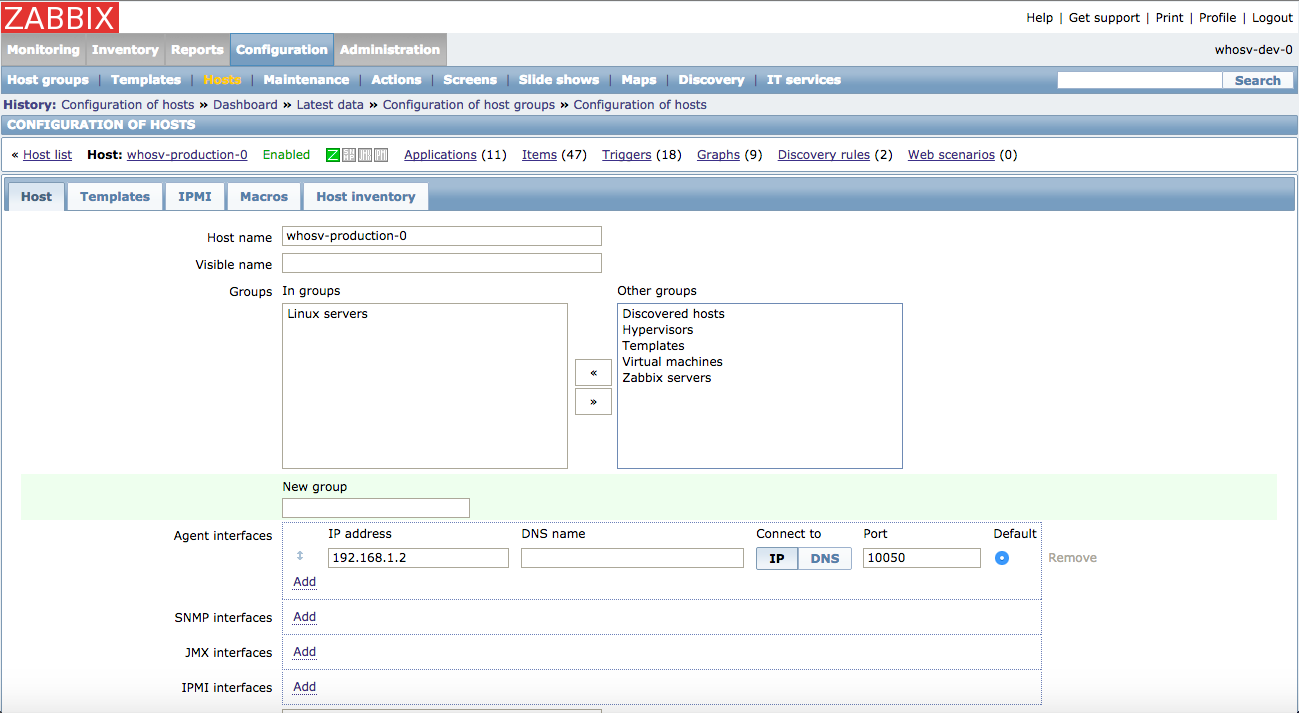The image size is (1299, 713).
Task: Open Discovery rules (2) link
Action: [824, 155]
